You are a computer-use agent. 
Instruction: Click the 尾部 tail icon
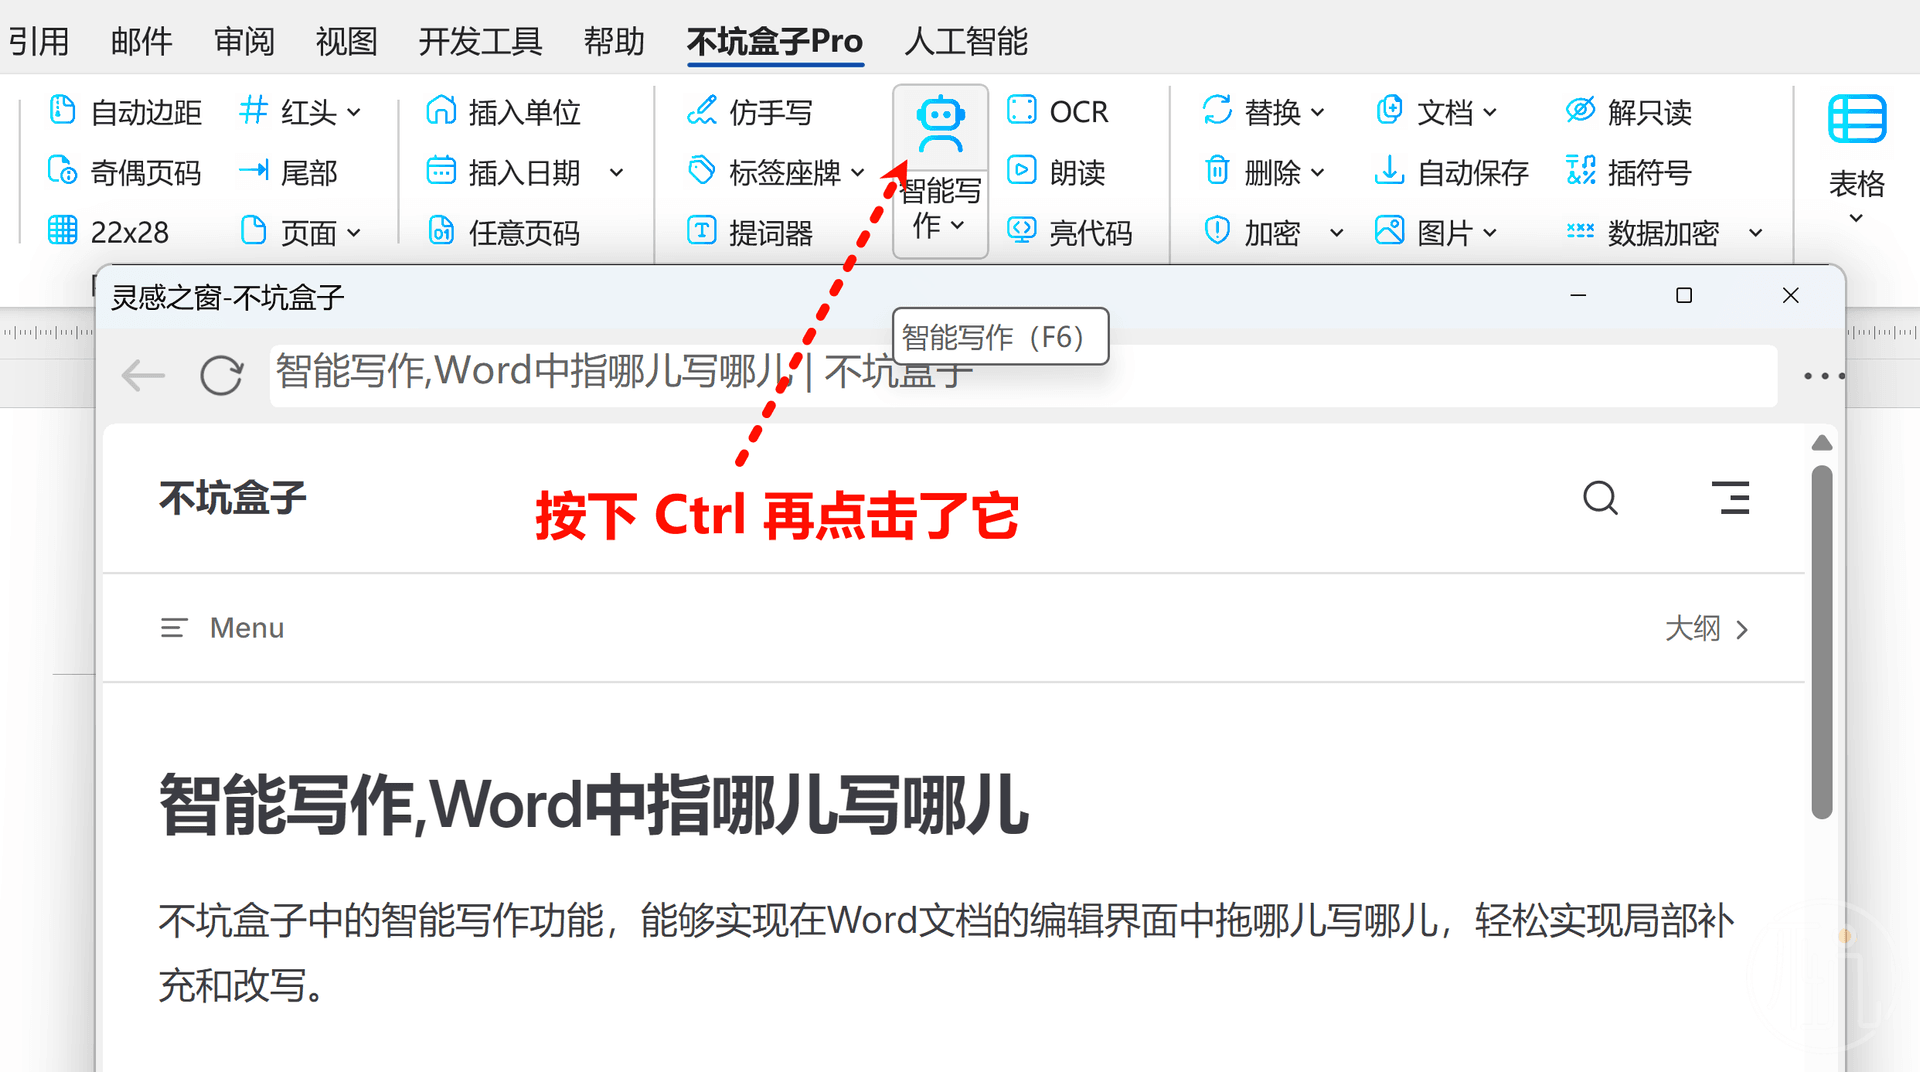(254, 171)
